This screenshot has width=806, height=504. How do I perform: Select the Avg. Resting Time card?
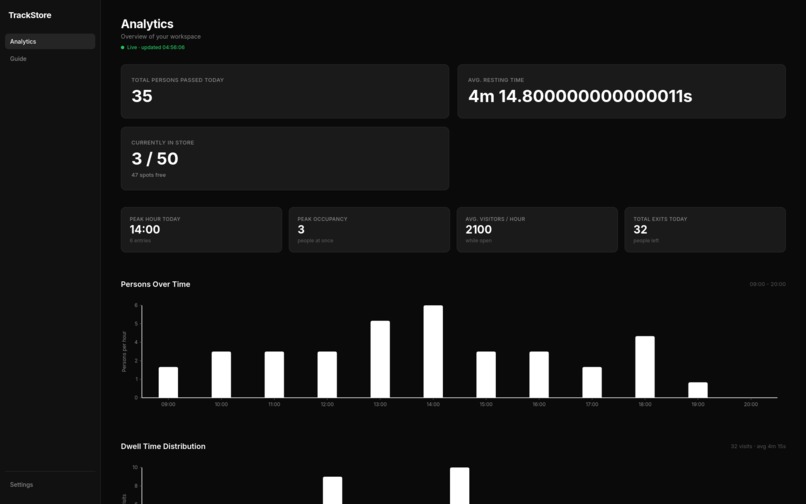[x=621, y=92]
